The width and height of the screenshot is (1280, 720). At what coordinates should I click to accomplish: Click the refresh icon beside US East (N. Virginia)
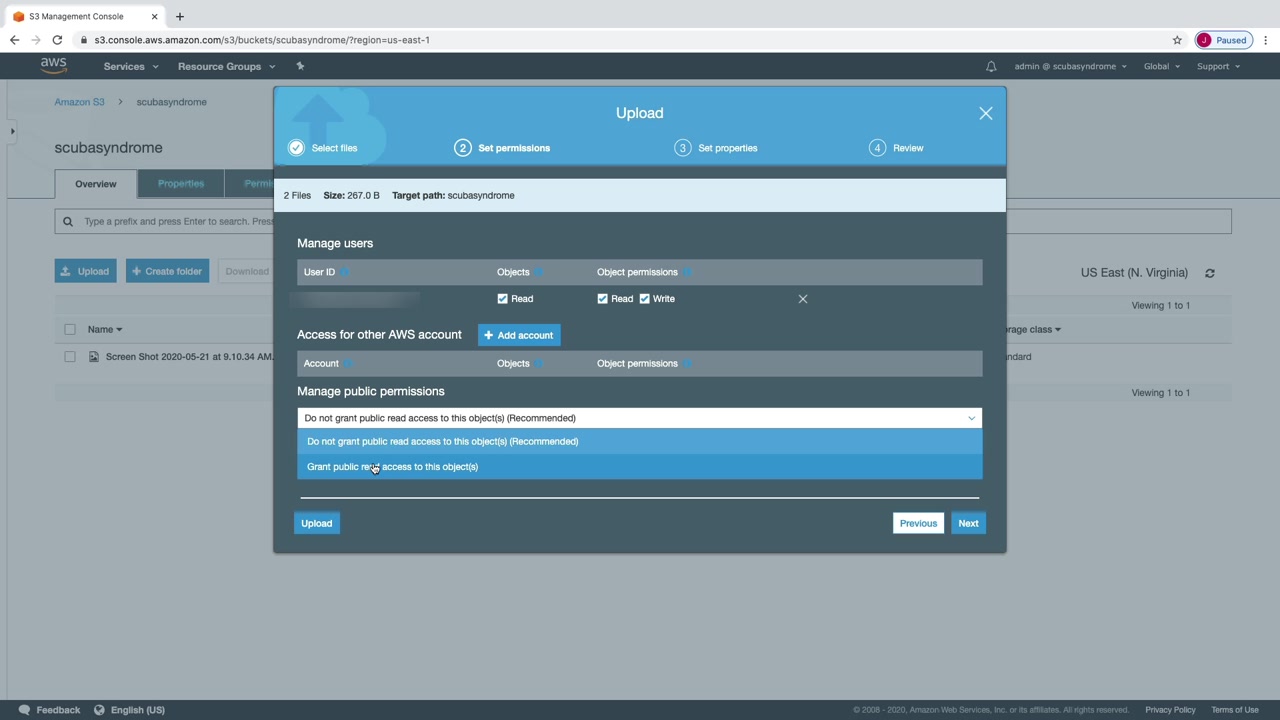point(1210,273)
